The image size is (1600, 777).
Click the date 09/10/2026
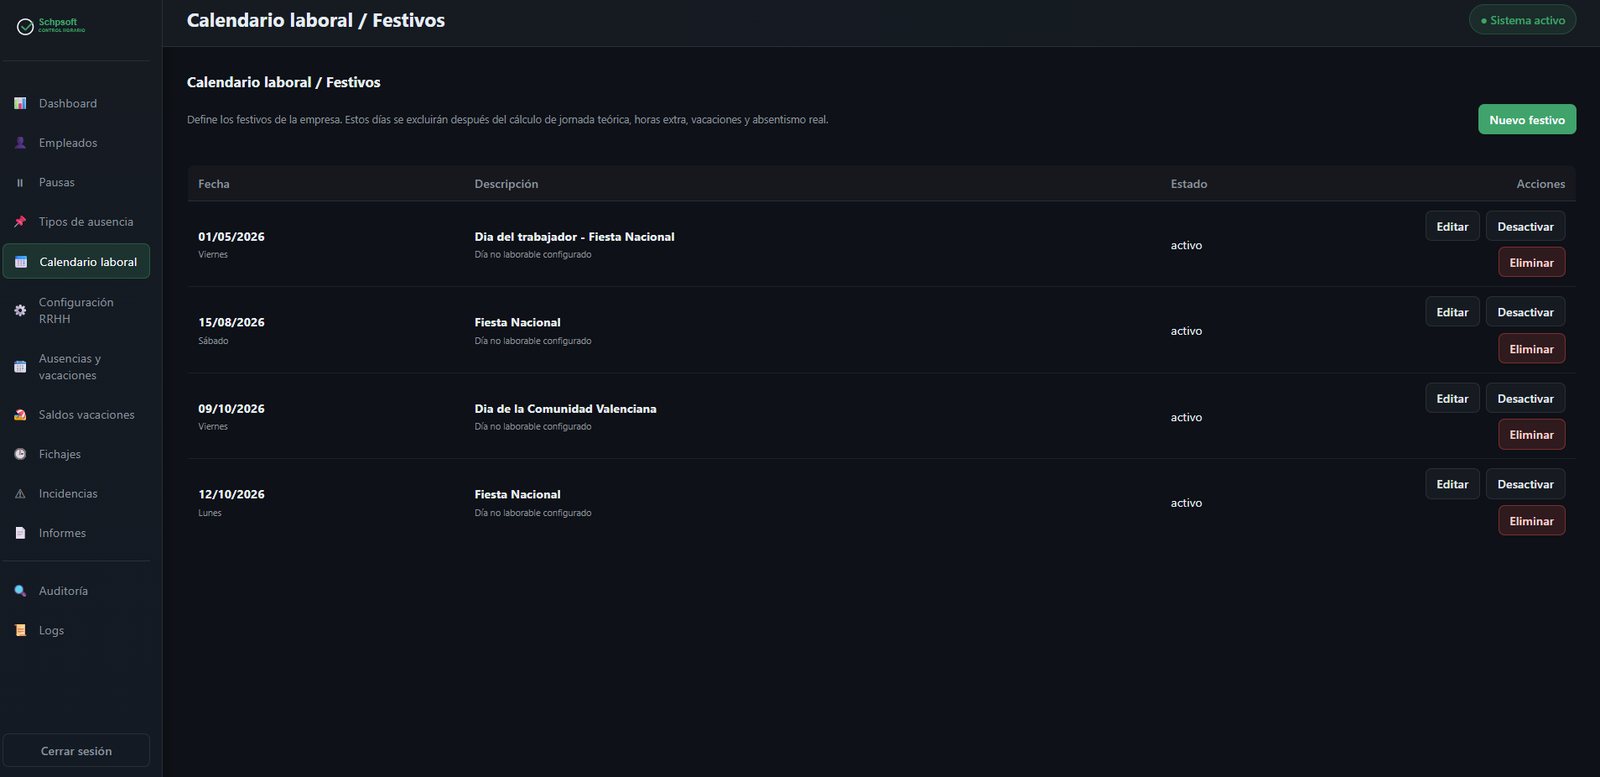231,409
